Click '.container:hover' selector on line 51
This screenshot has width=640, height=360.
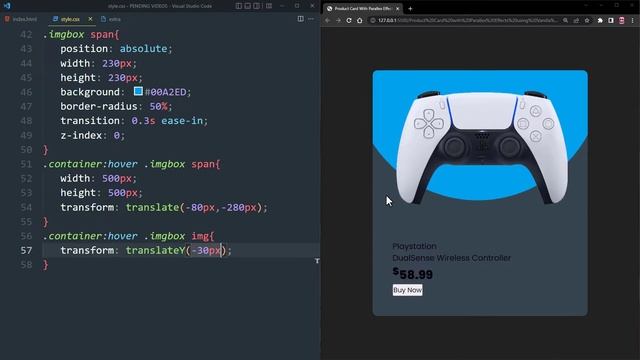90,164
